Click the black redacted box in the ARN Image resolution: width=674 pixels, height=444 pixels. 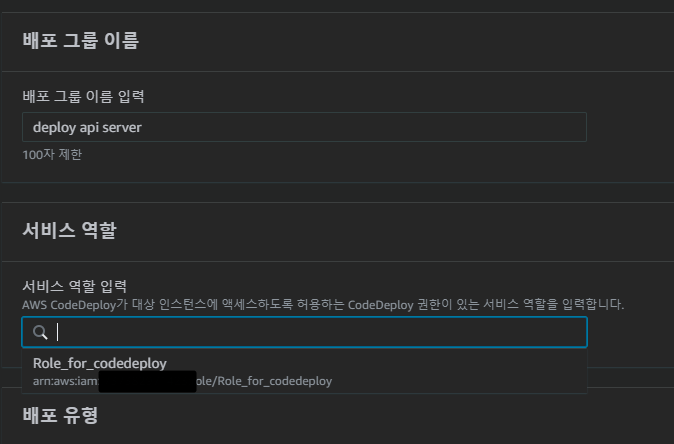click(147, 382)
